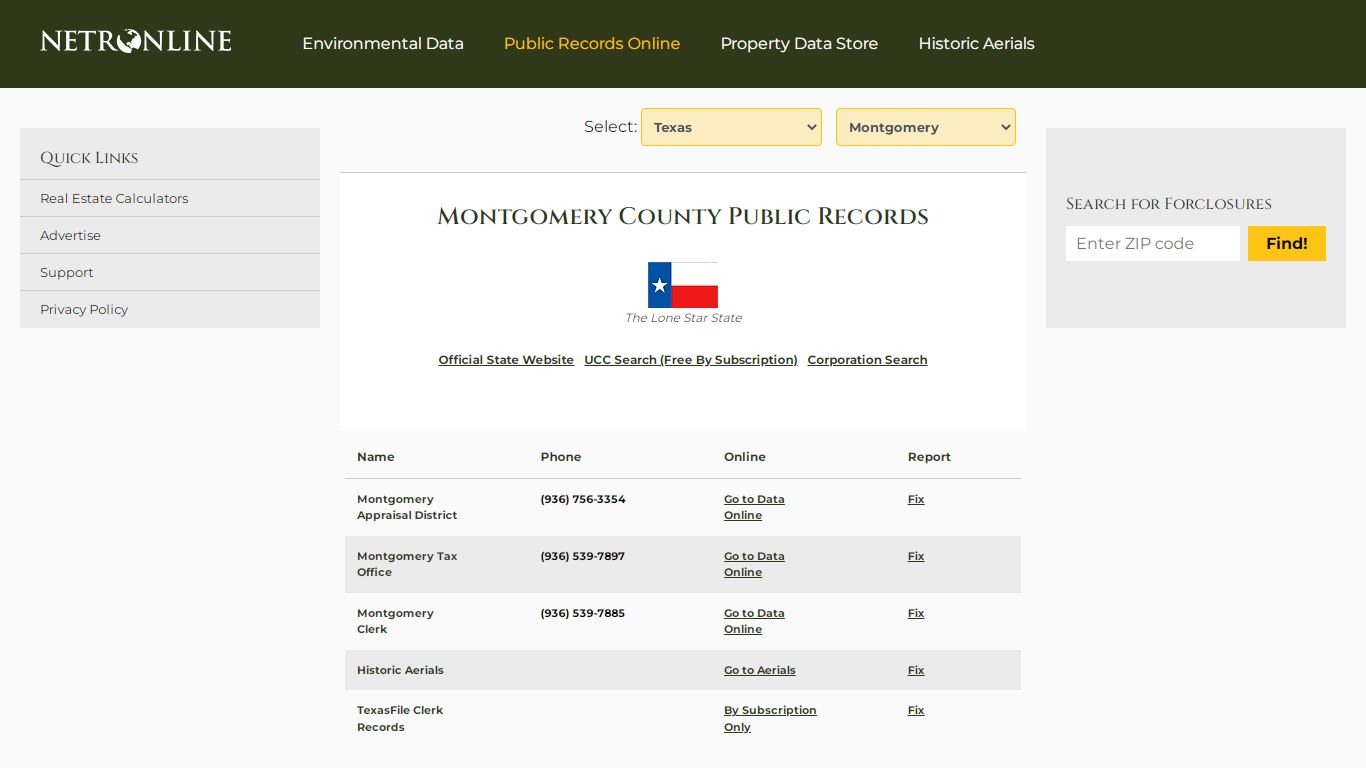Select phone number (936) 539-7897
Screen dimensions: 1366x768
tap(583, 556)
